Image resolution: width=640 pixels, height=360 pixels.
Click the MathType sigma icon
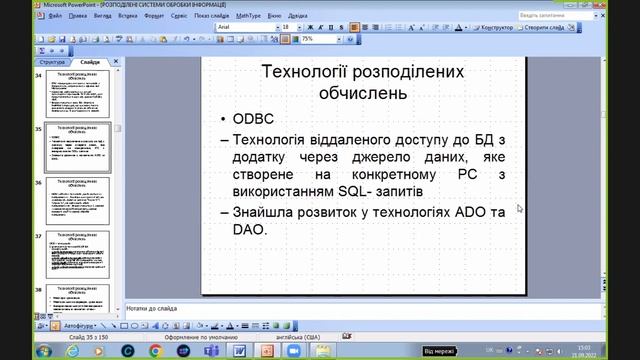point(42,51)
